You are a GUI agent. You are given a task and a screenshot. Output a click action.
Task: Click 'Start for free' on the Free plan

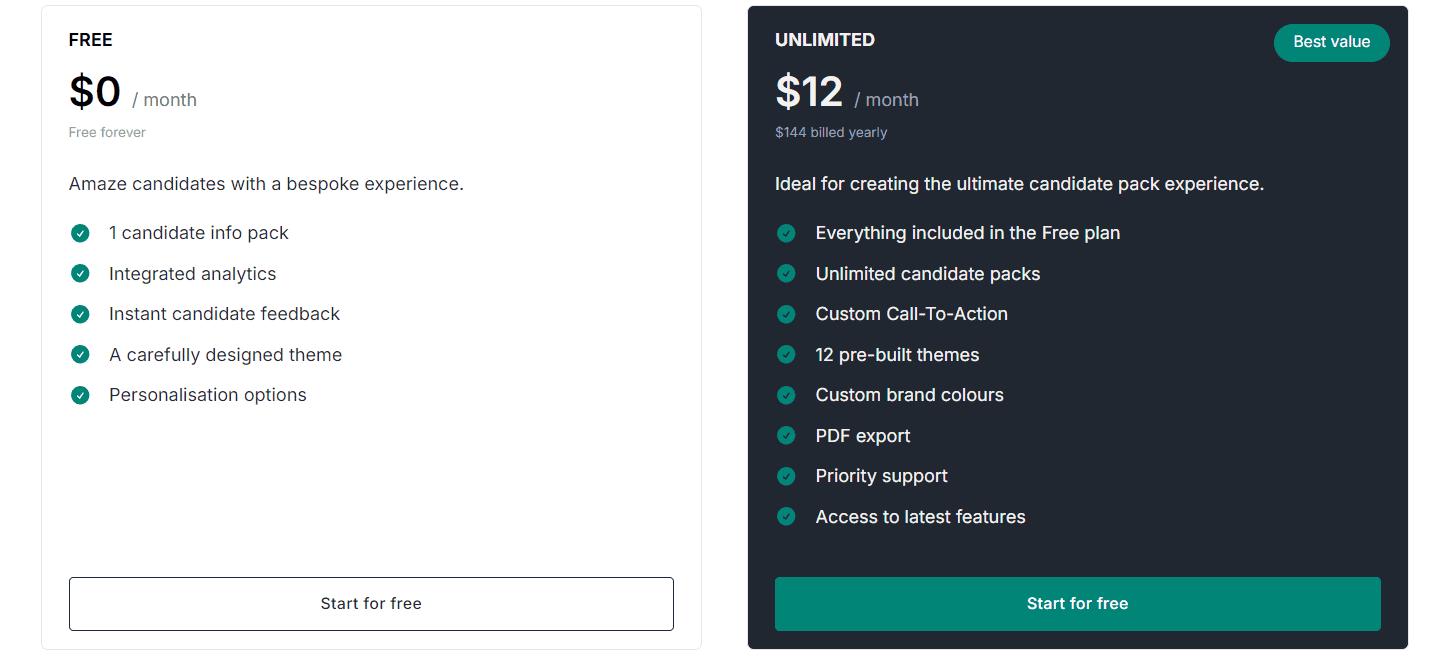pos(371,604)
